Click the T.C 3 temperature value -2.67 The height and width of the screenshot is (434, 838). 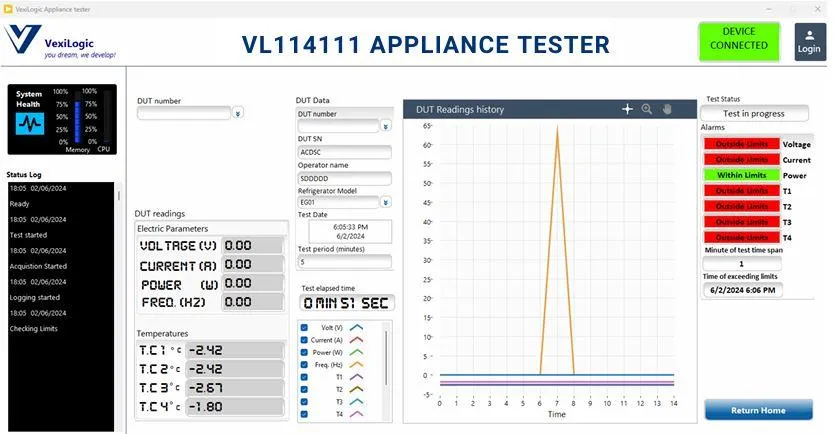[235, 388]
